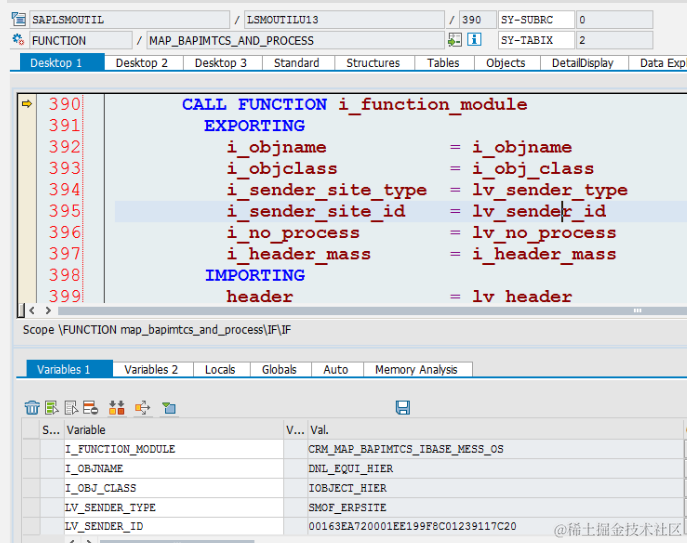687x543 pixels.
Task: Click the navigate to source icon
Action: click(x=454, y=40)
